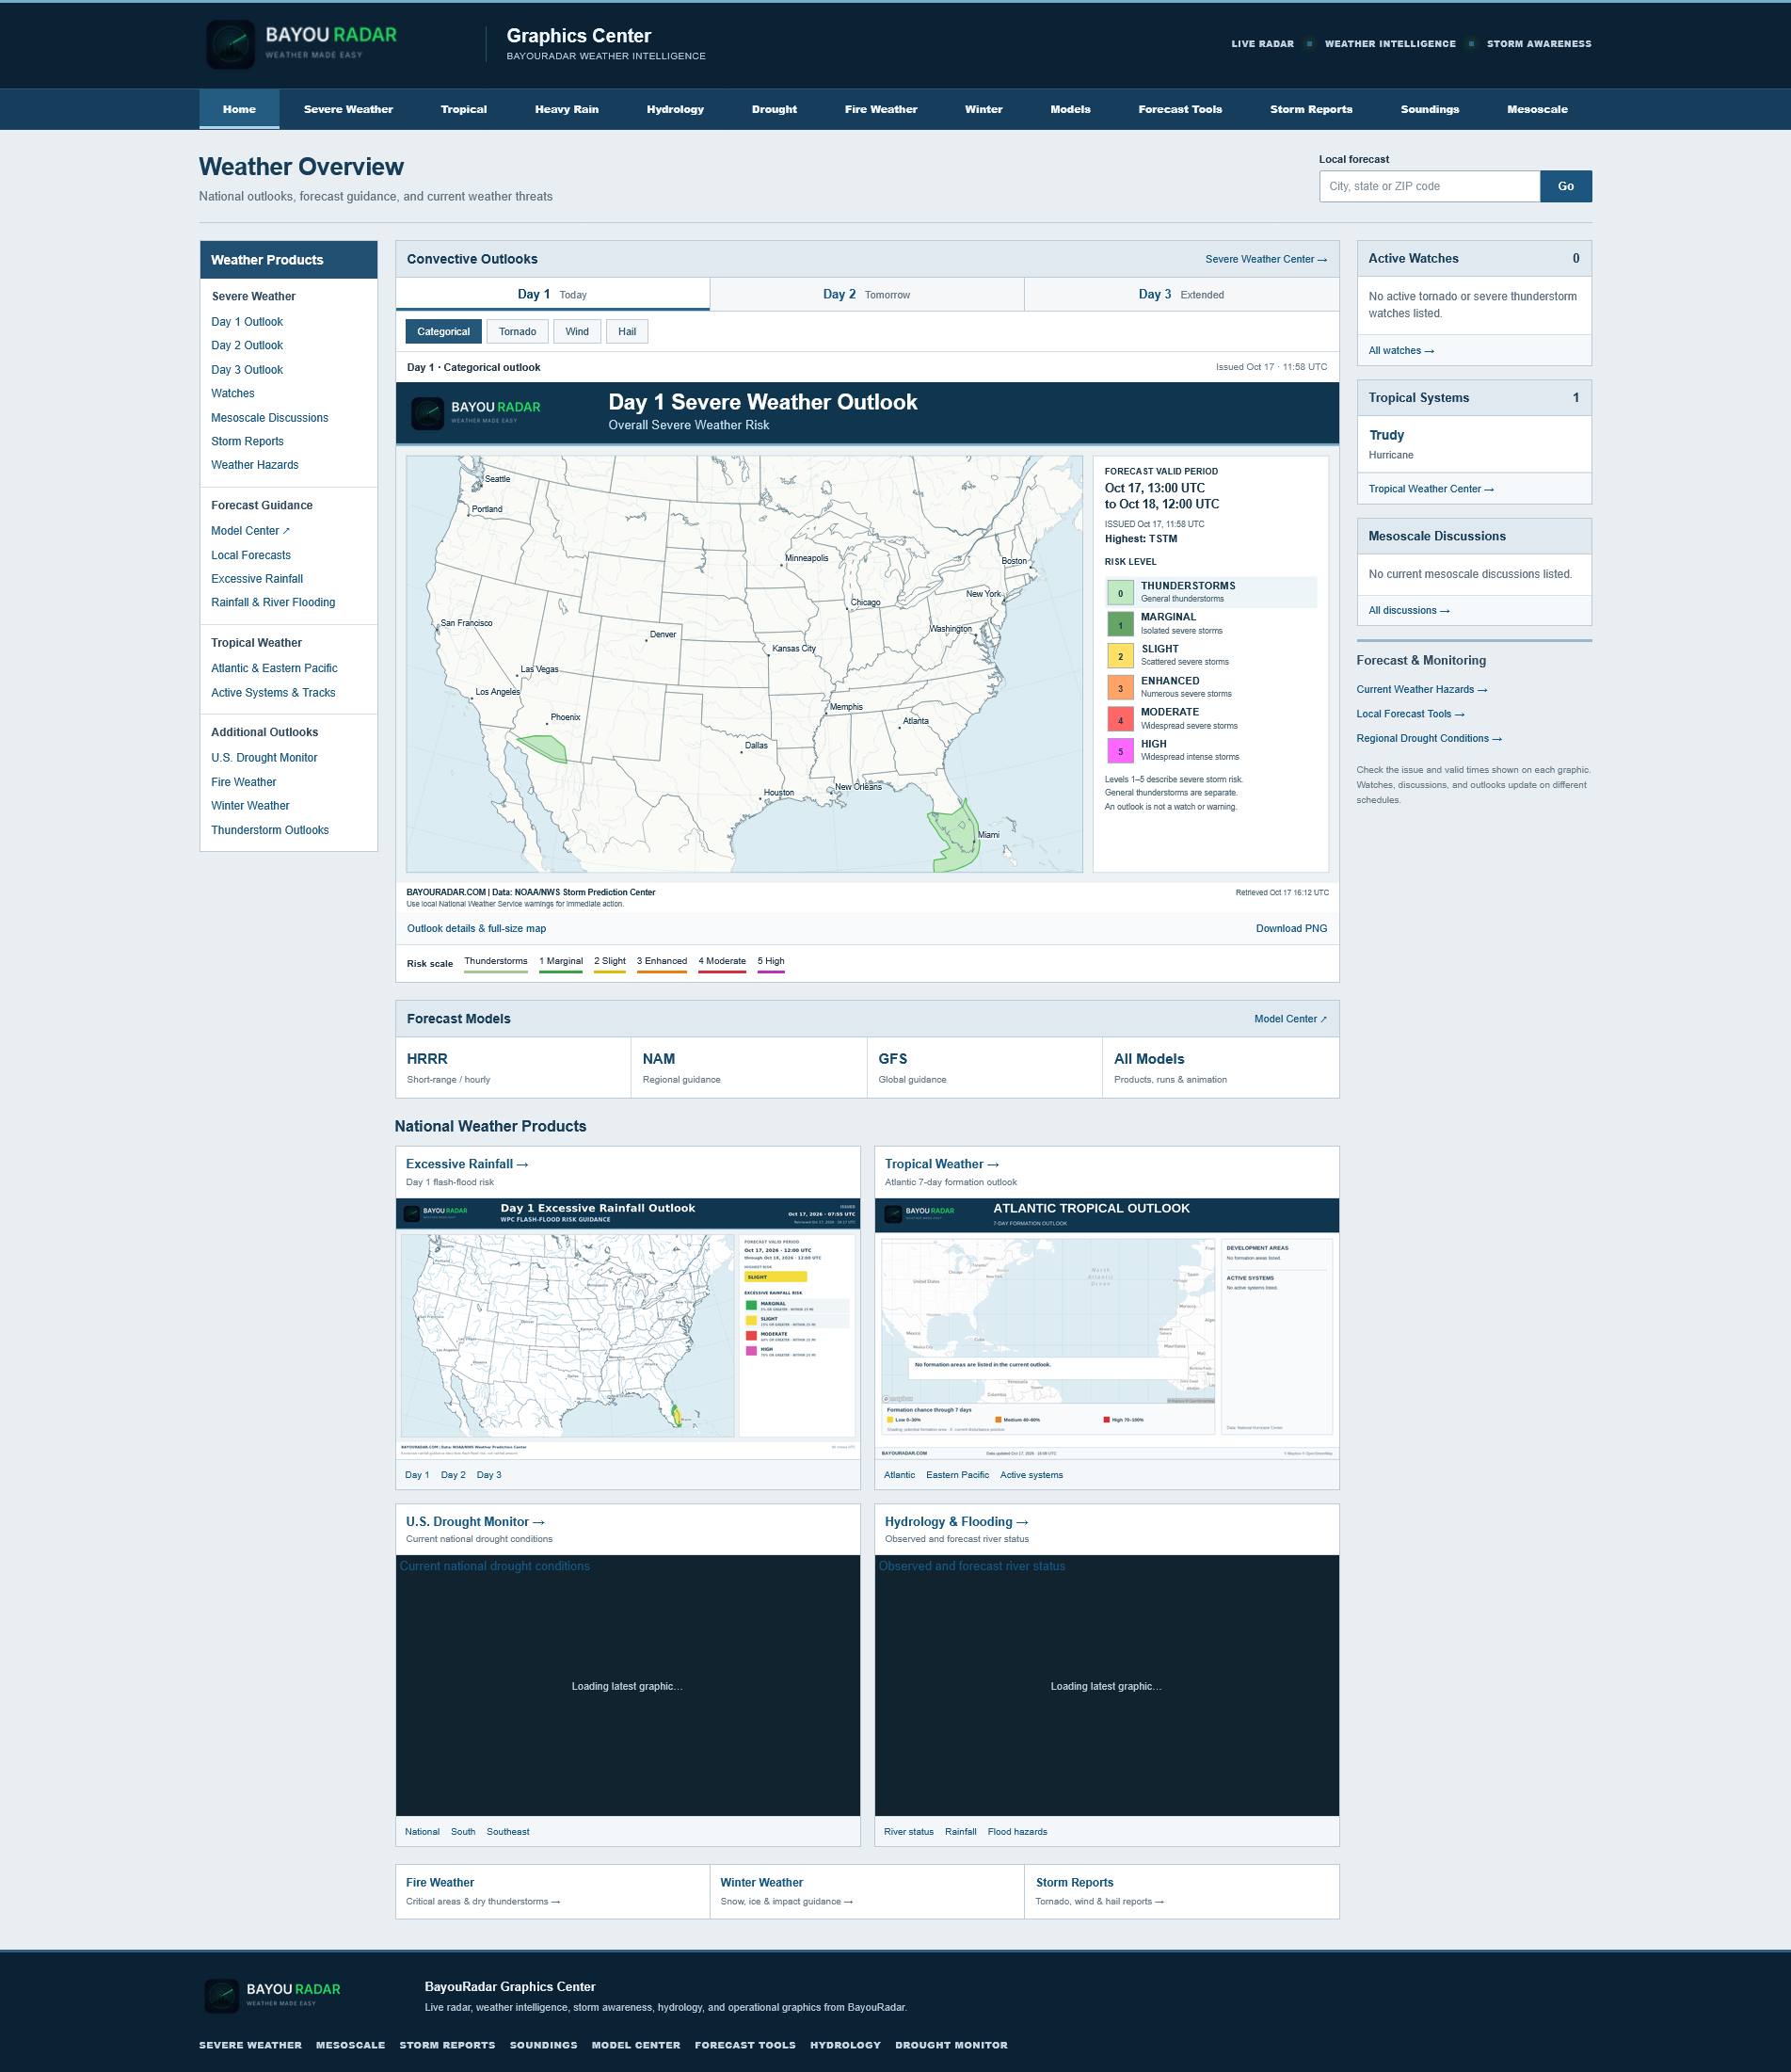This screenshot has height=2072, width=1791.
Task: Click the Go local forecast button
Action: coord(1565,186)
